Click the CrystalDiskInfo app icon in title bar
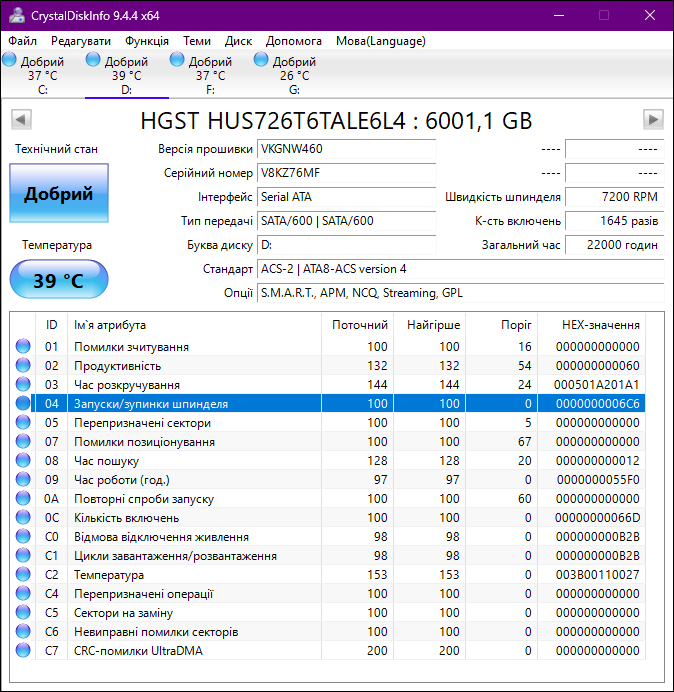This screenshot has width=674, height=692. pos(17,15)
